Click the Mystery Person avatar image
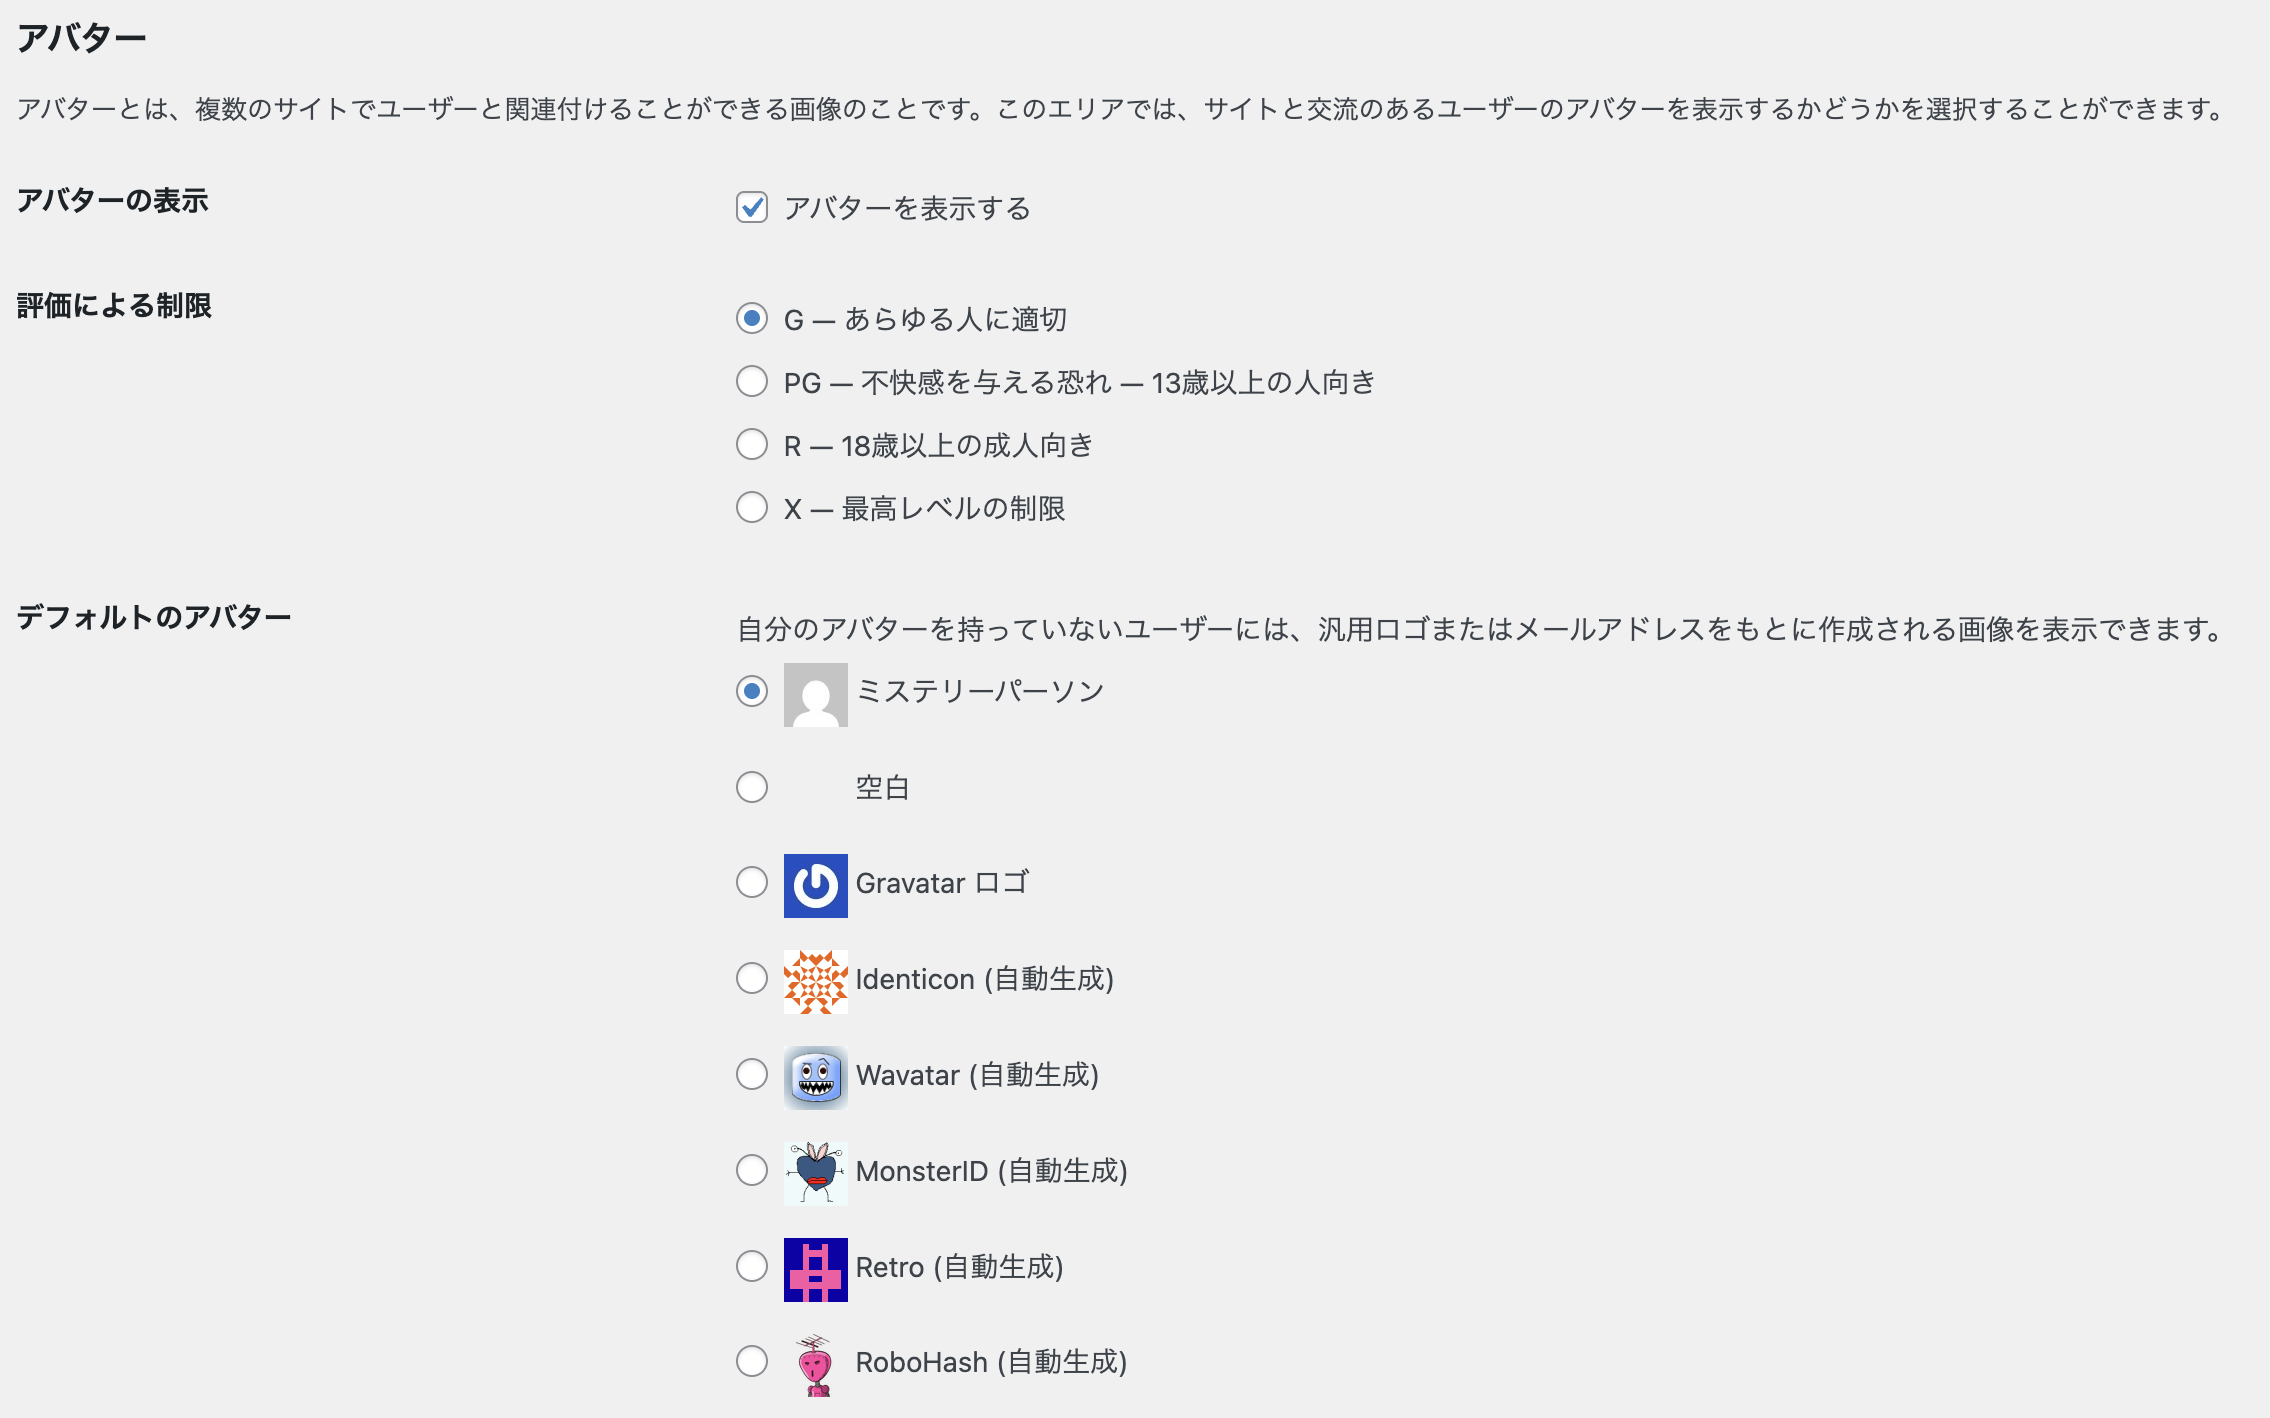 pos(815,694)
